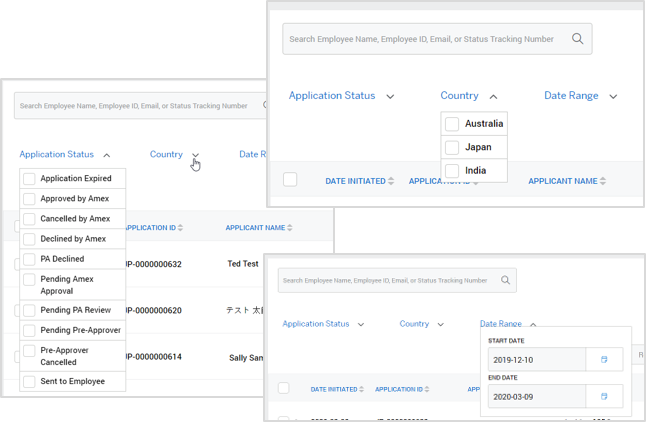Image resolution: width=646 pixels, height=422 pixels.
Task: Collapse the Application Status dropdown in the left panel
Action: (107, 155)
